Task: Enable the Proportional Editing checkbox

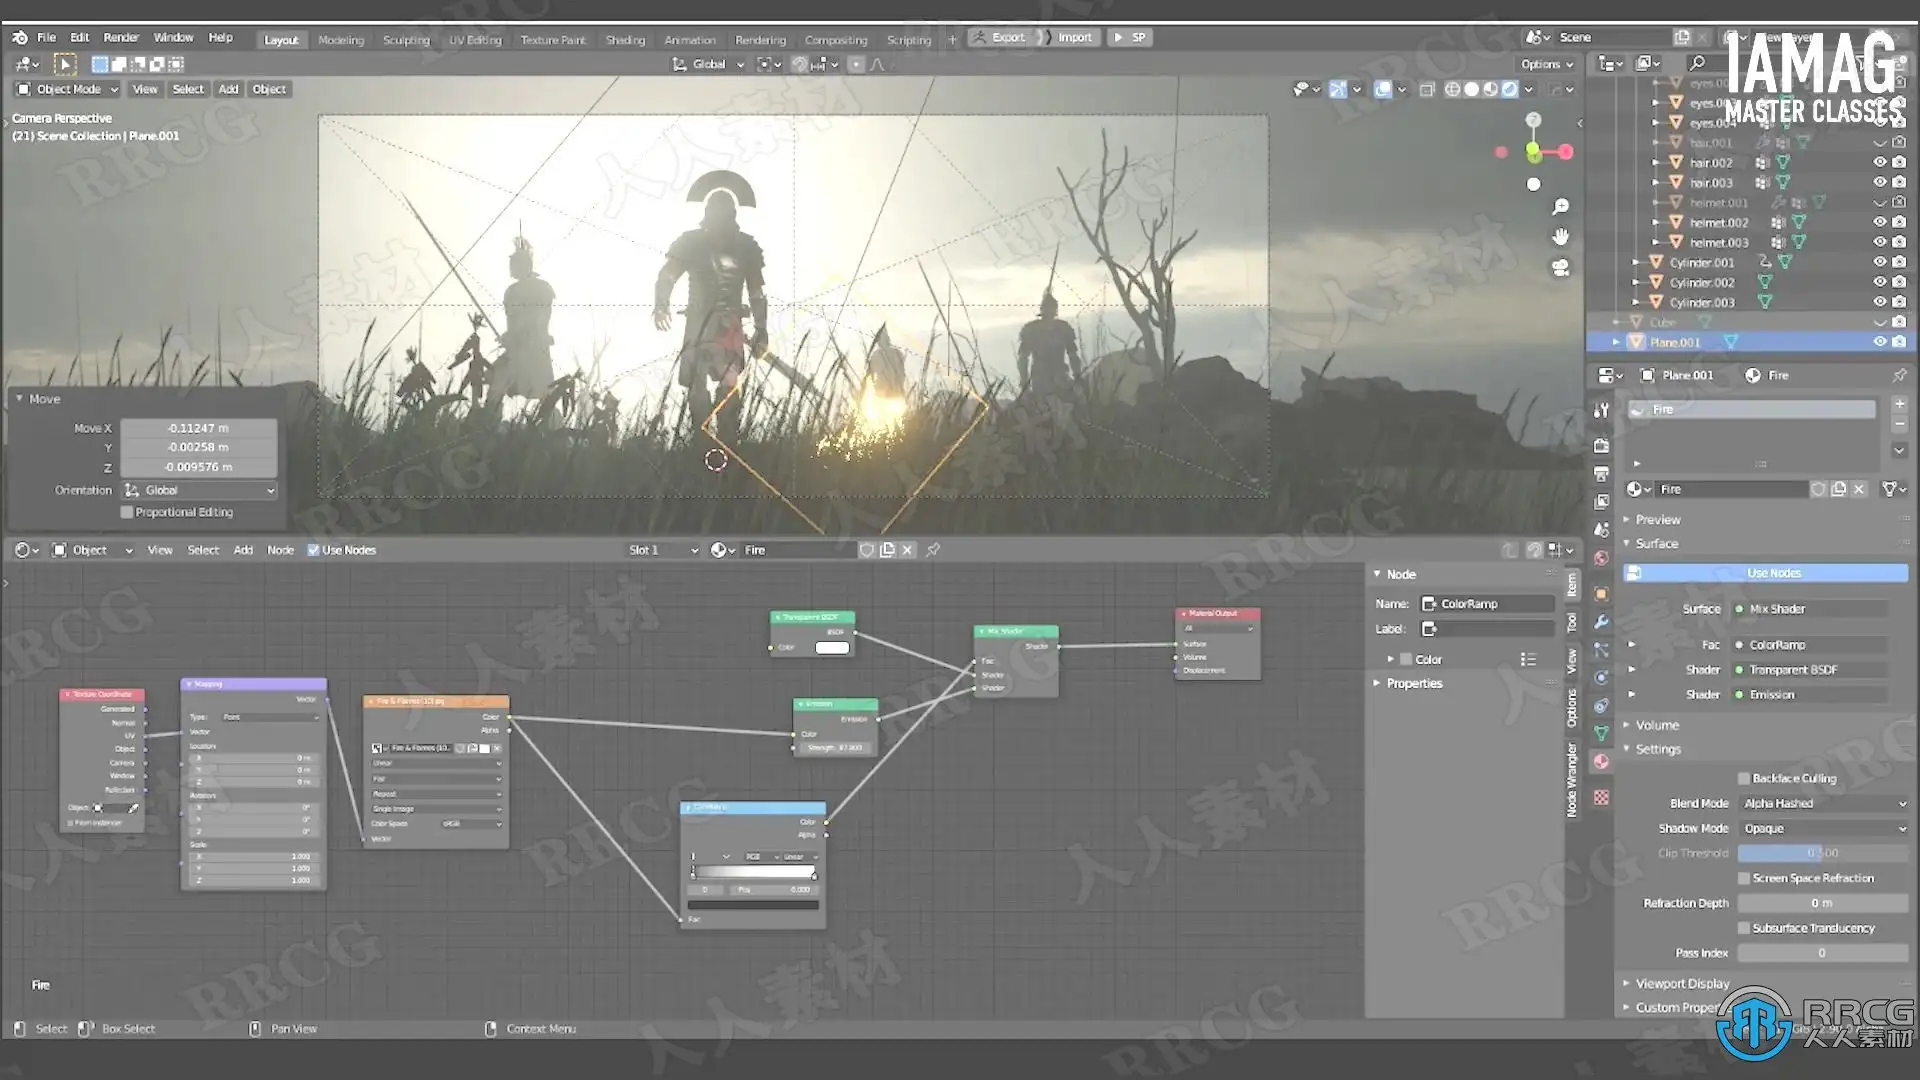Action: [127, 512]
